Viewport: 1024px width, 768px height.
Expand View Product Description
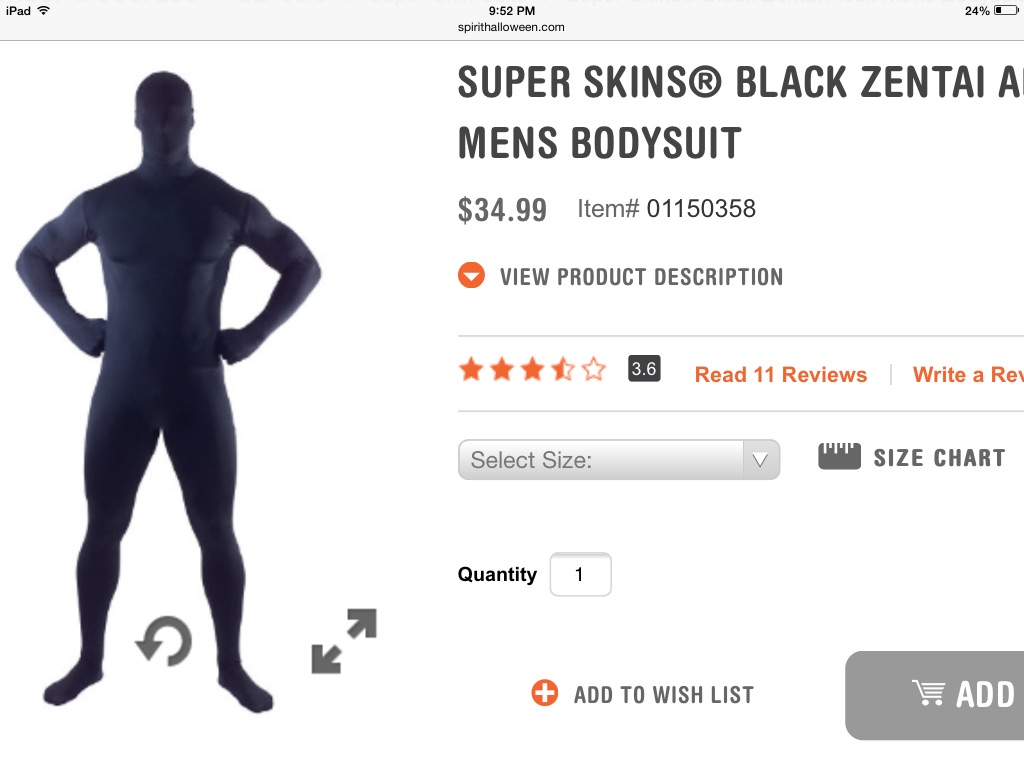pyautogui.click(x=641, y=277)
